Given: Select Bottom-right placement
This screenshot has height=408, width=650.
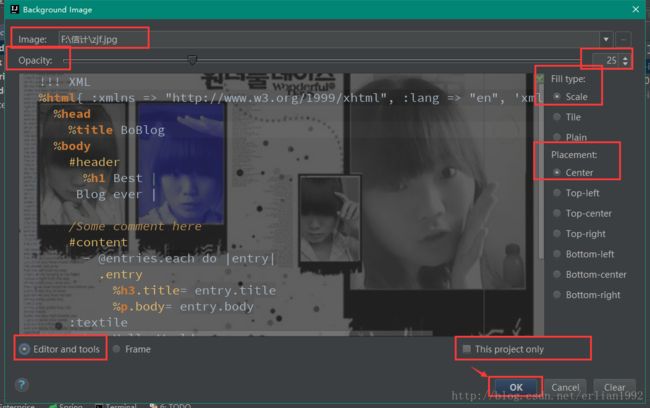Looking at the screenshot, I should 587,294.
